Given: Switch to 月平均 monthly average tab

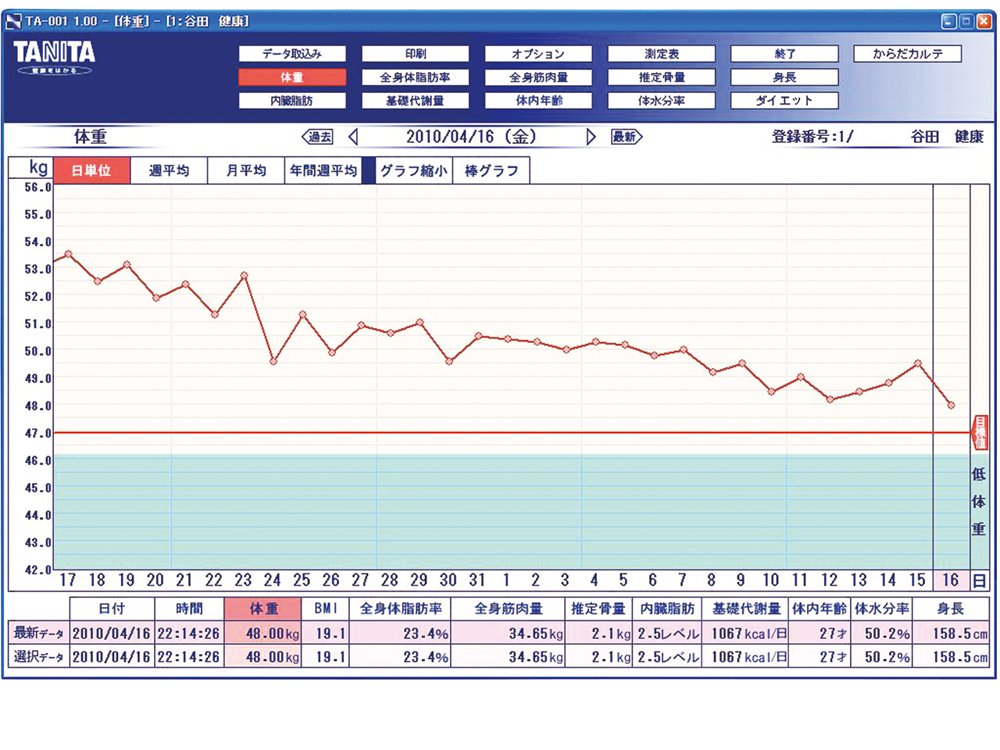Looking at the screenshot, I should [x=245, y=171].
